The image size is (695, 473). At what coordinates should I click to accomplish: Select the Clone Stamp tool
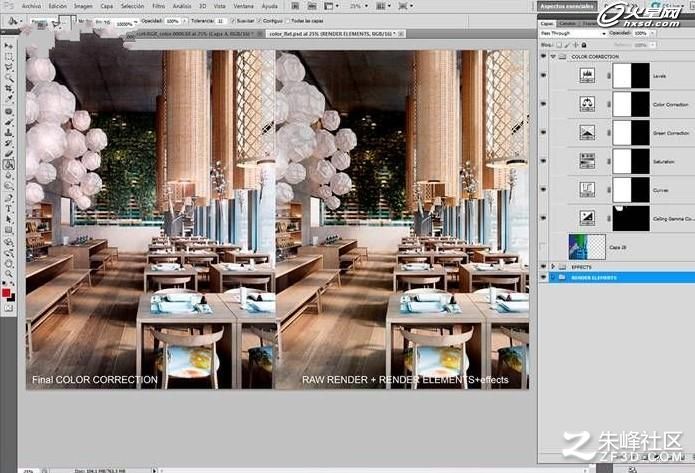(8, 133)
